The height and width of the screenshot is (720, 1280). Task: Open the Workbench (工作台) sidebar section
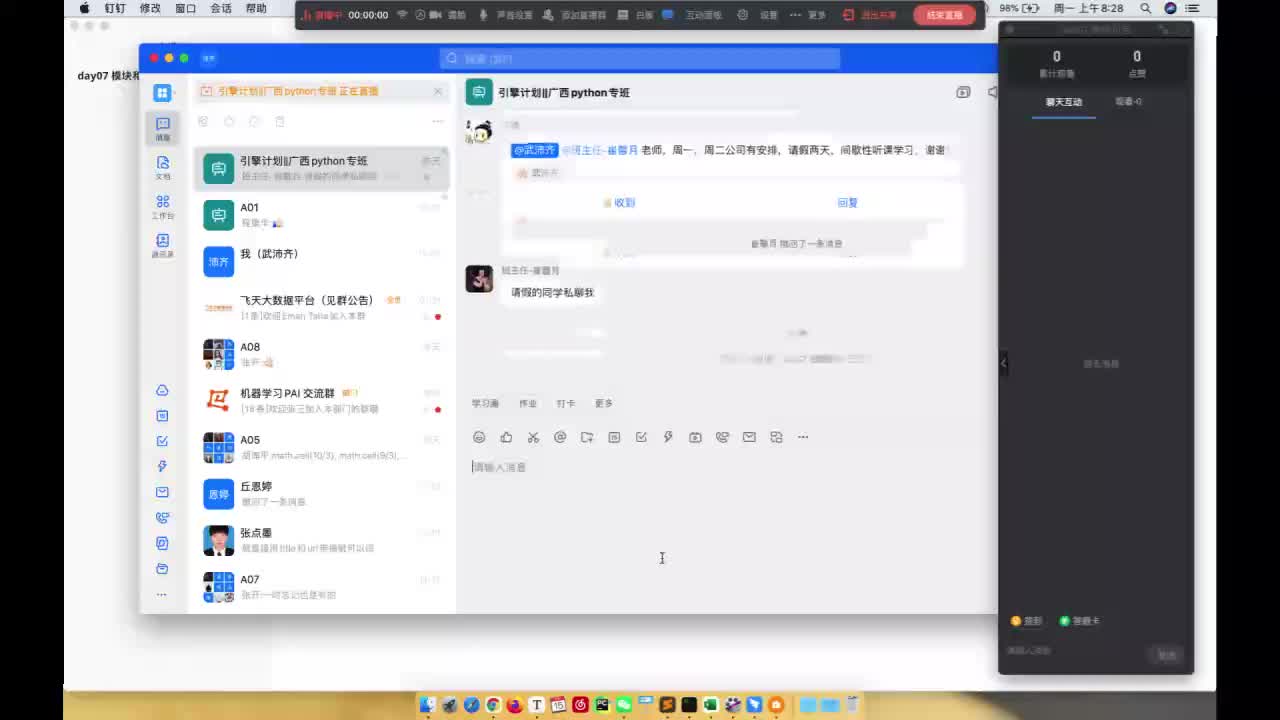click(x=163, y=206)
